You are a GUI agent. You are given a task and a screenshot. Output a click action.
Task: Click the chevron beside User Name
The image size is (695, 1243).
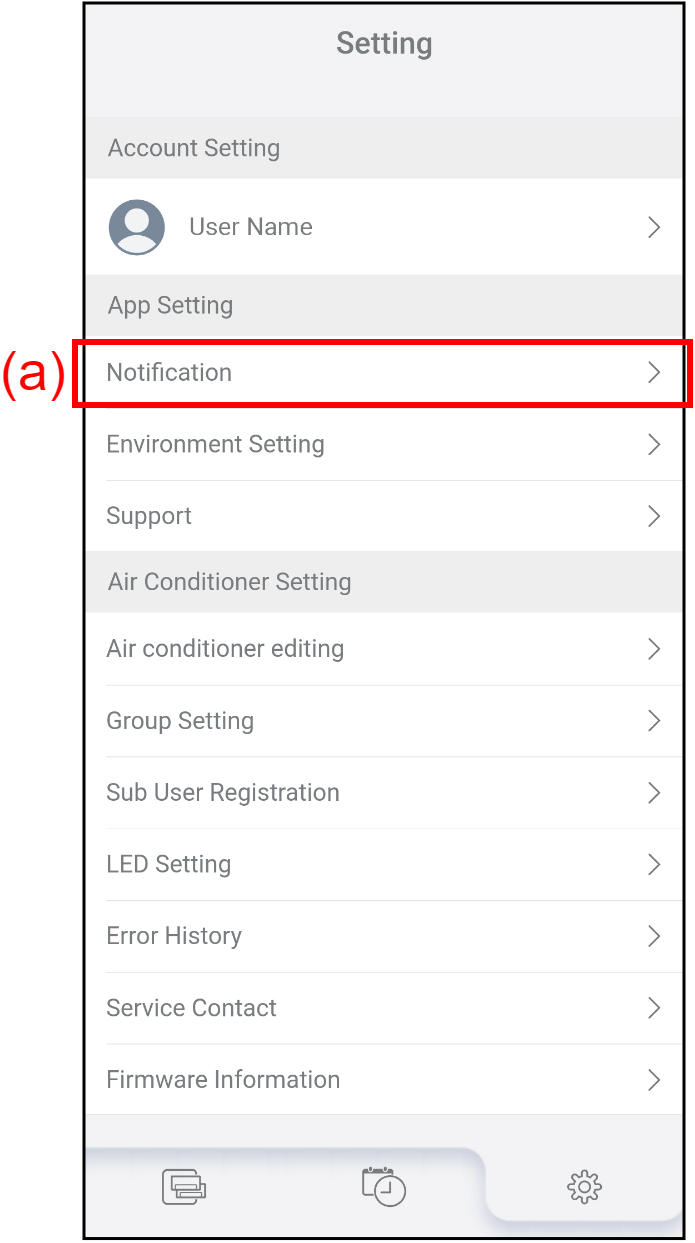click(654, 228)
